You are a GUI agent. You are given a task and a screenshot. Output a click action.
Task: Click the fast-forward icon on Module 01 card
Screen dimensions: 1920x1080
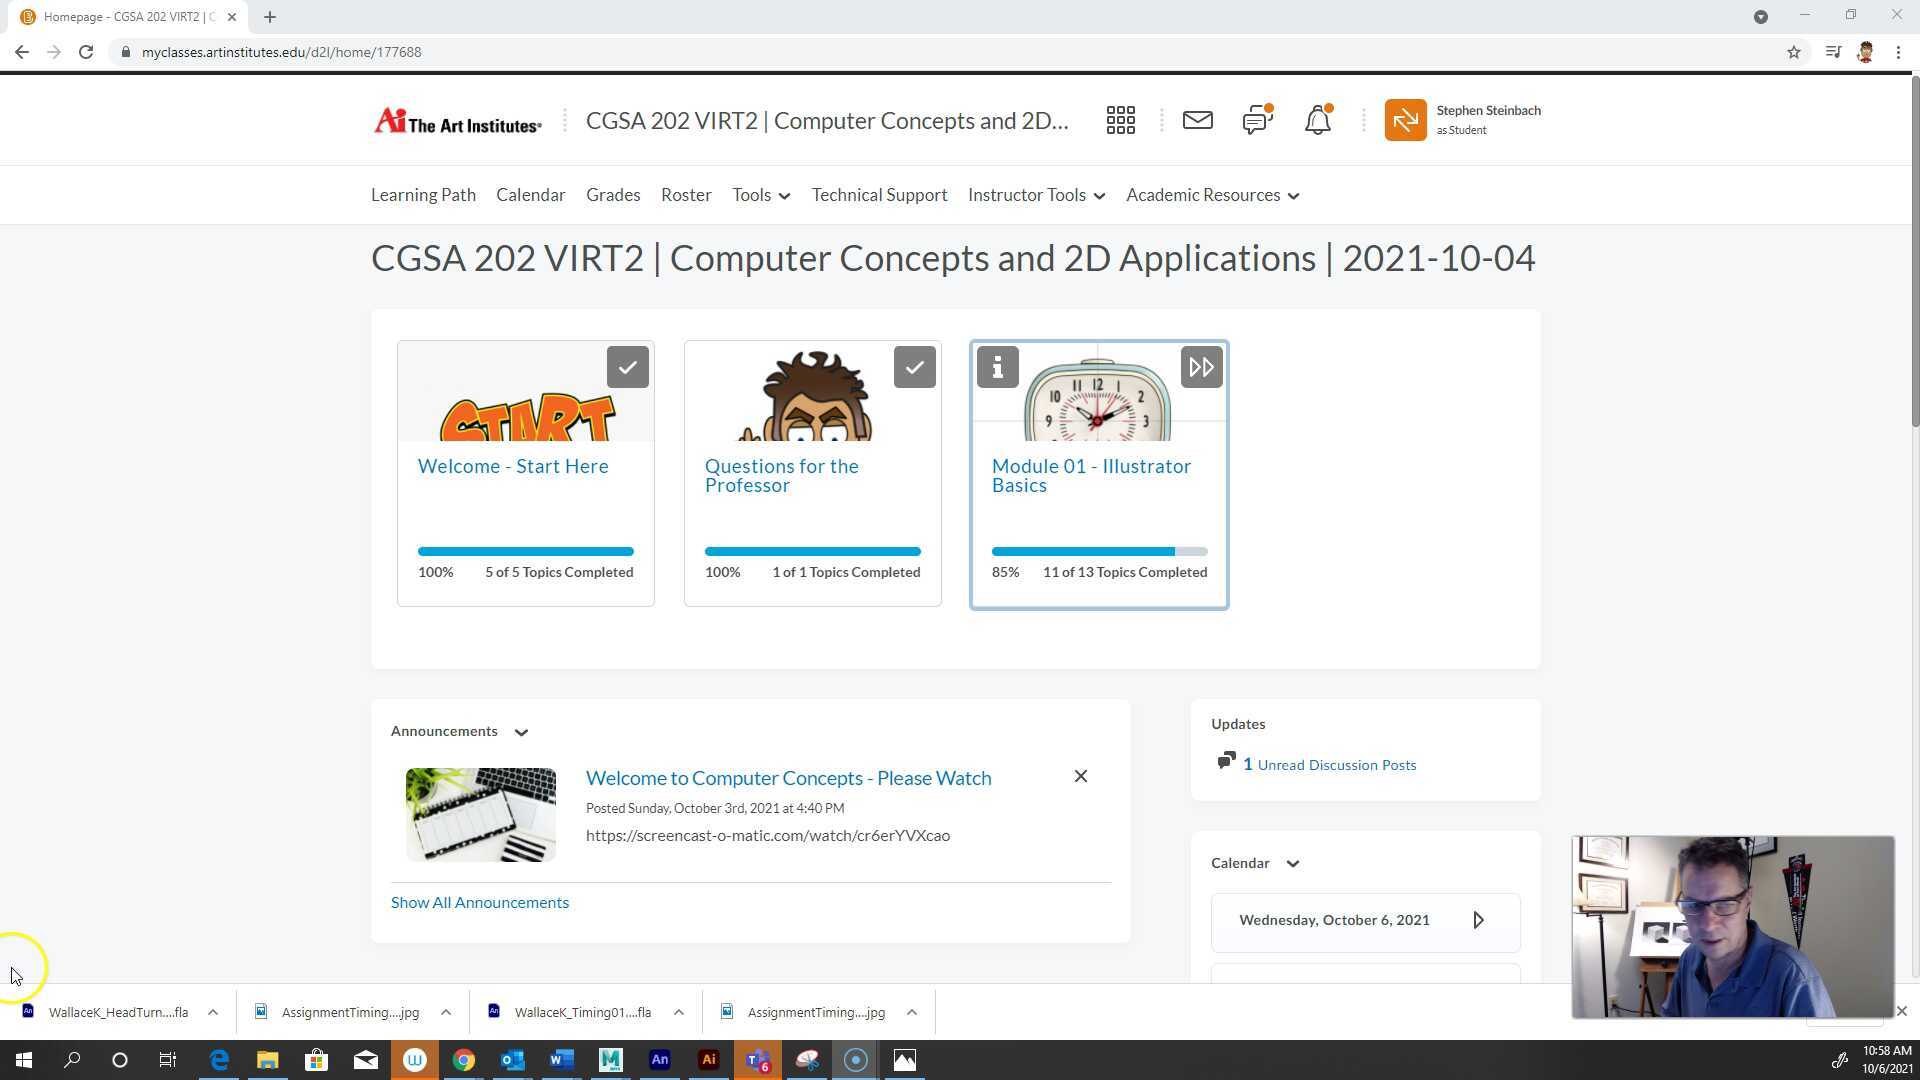pos(1201,367)
